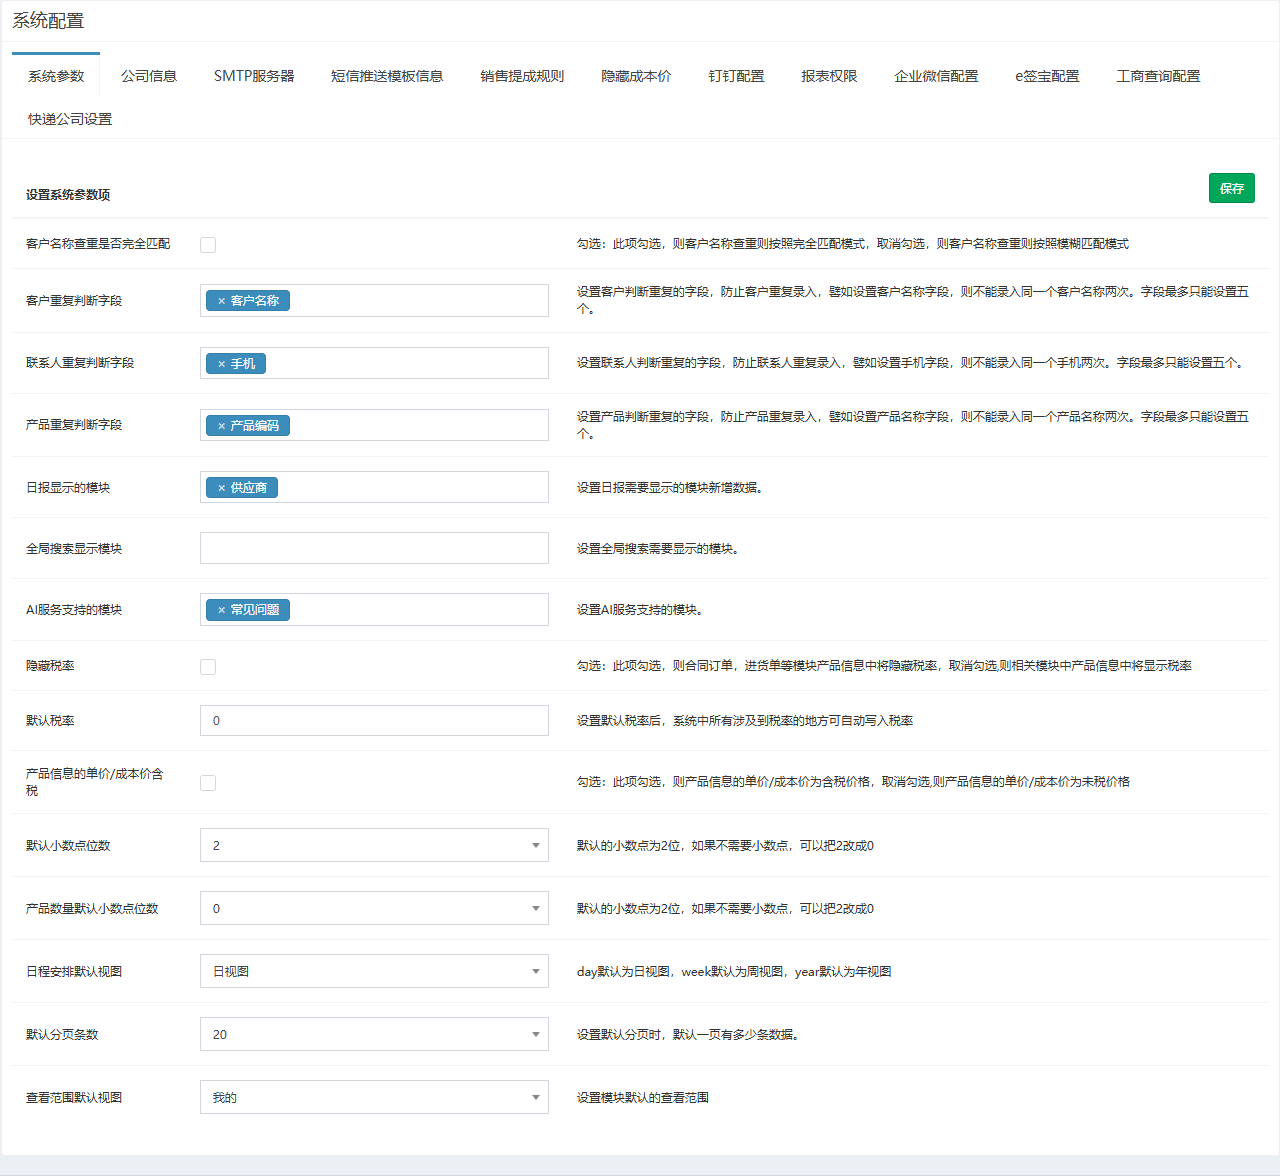The image size is (1280, 1176).
Task: Click the 设置模块默认的查看范围 description
Action: click(x=643, y=1098)
